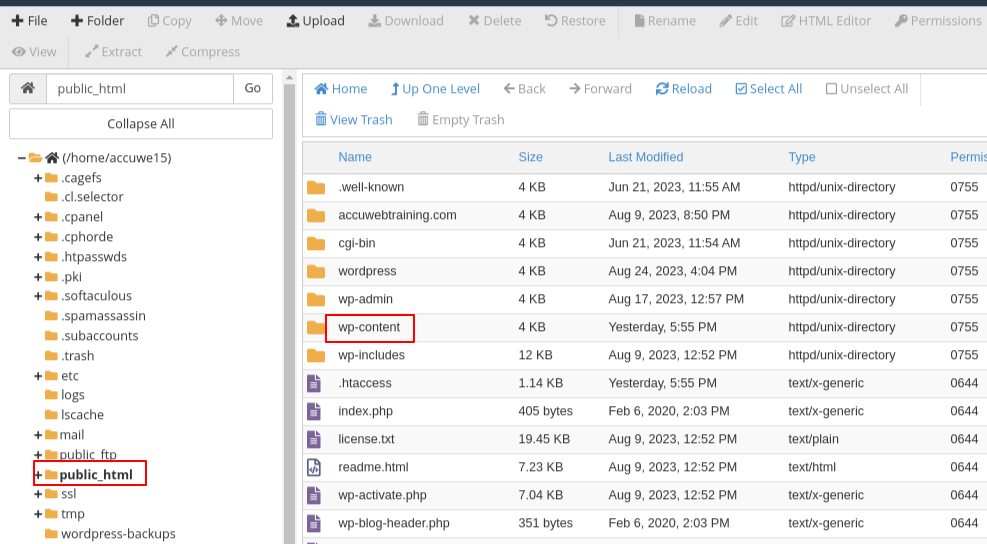Expand the .cphorde tree folder
This screenshot has height=544, width=987.
pos(38,237)
